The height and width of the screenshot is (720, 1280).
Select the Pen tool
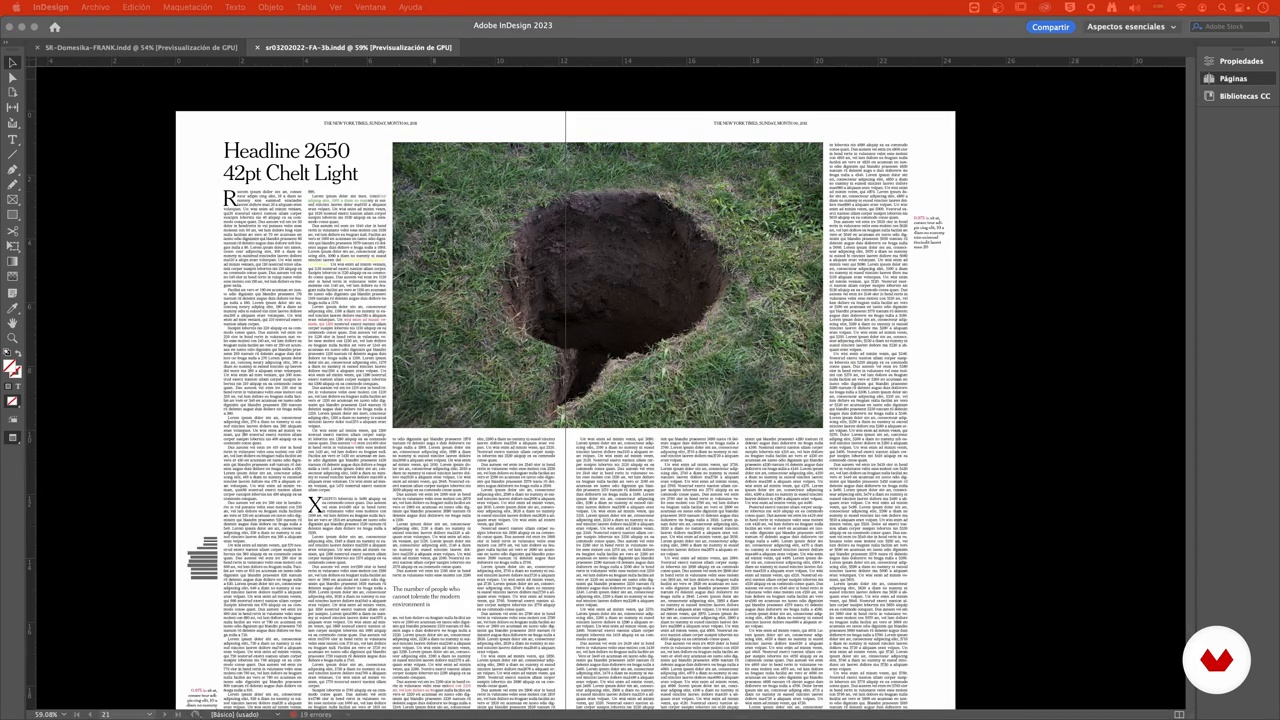[x=13, y=169]
